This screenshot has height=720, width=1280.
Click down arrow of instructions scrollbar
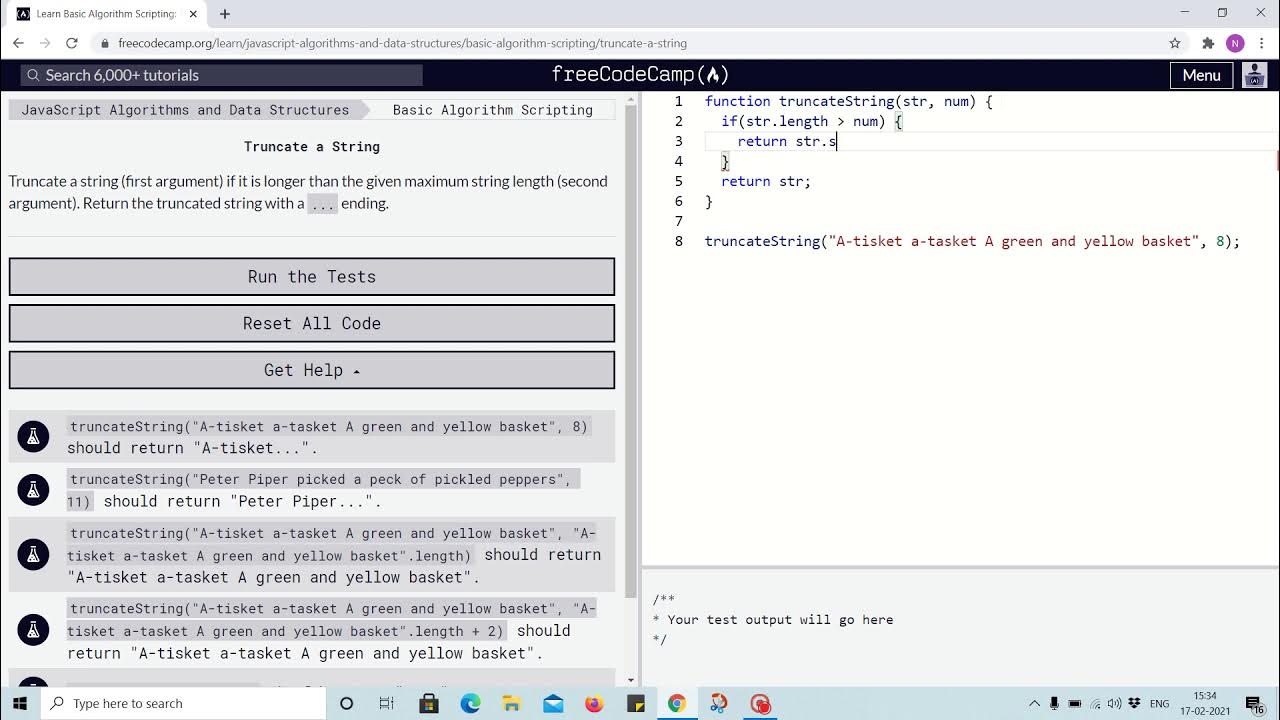(630, 679)
